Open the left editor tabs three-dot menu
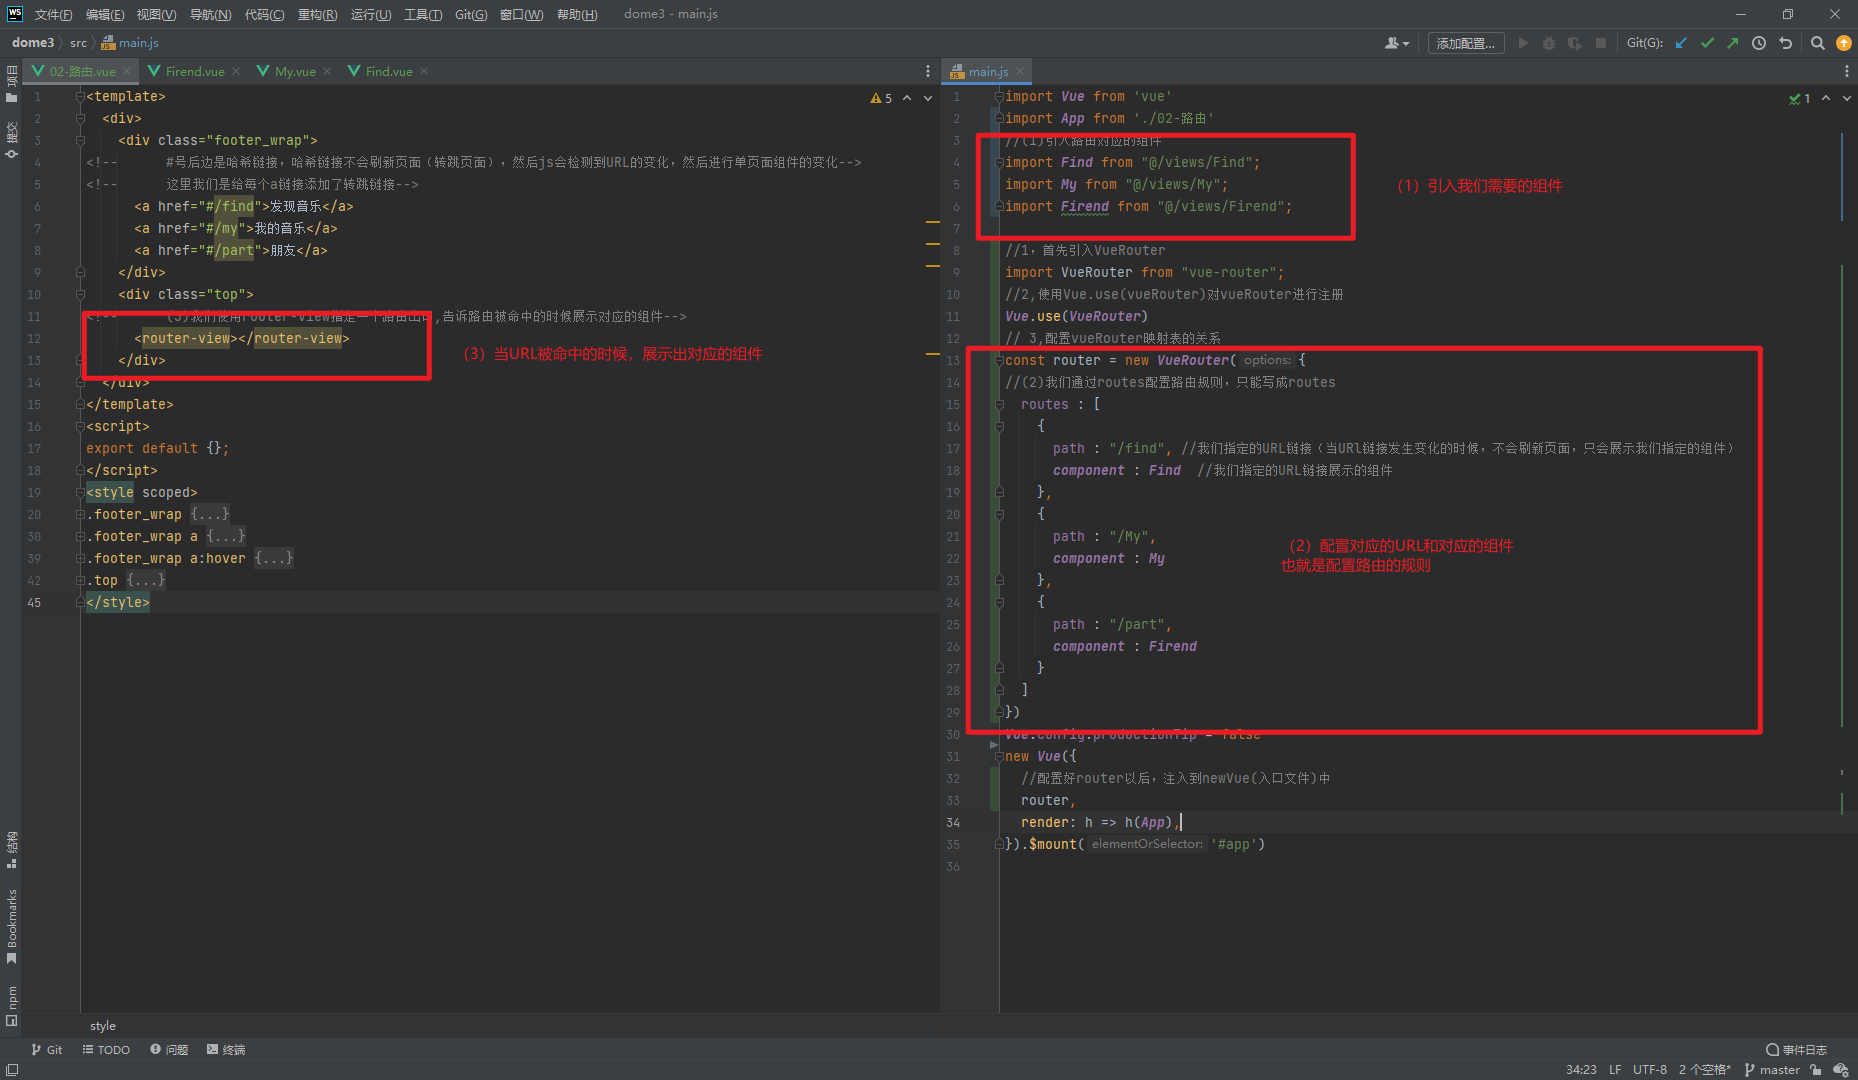The image size is (1858, 1080). (x=928, y=71)
